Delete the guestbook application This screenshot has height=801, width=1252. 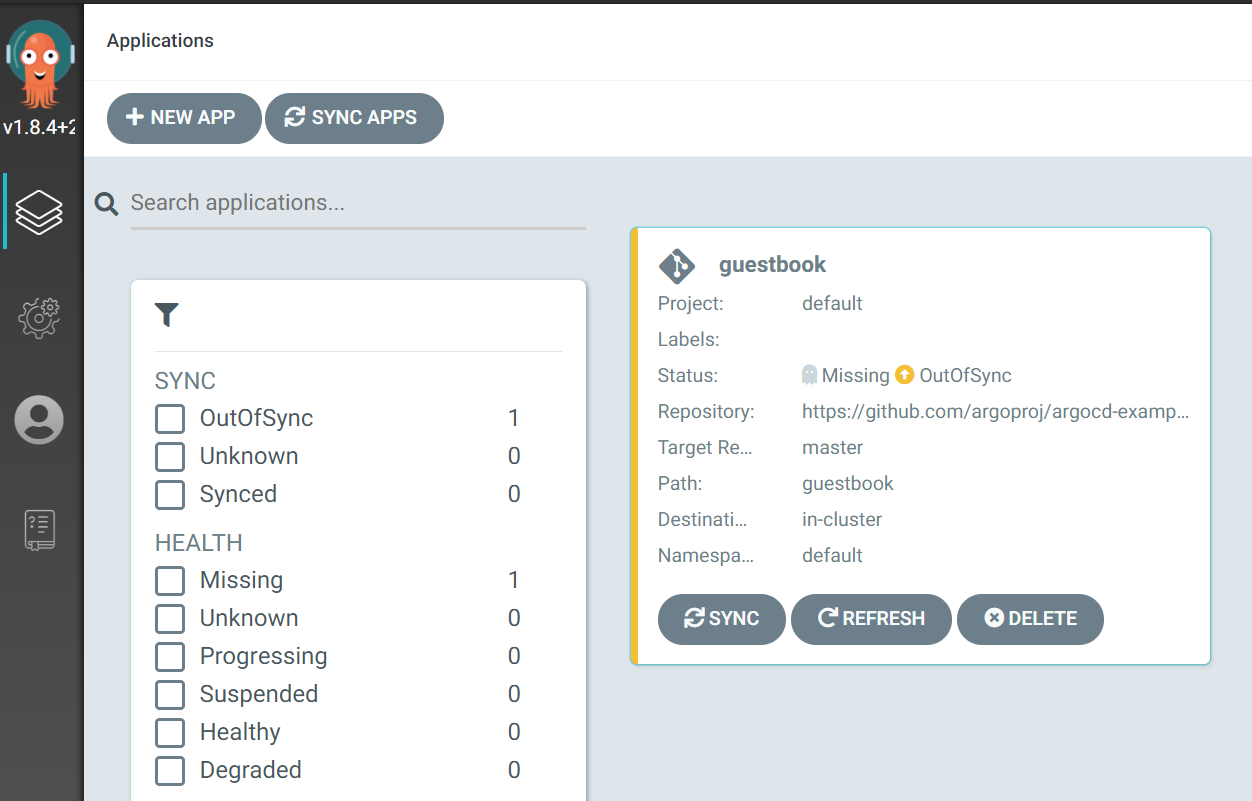pos(1030,619)
